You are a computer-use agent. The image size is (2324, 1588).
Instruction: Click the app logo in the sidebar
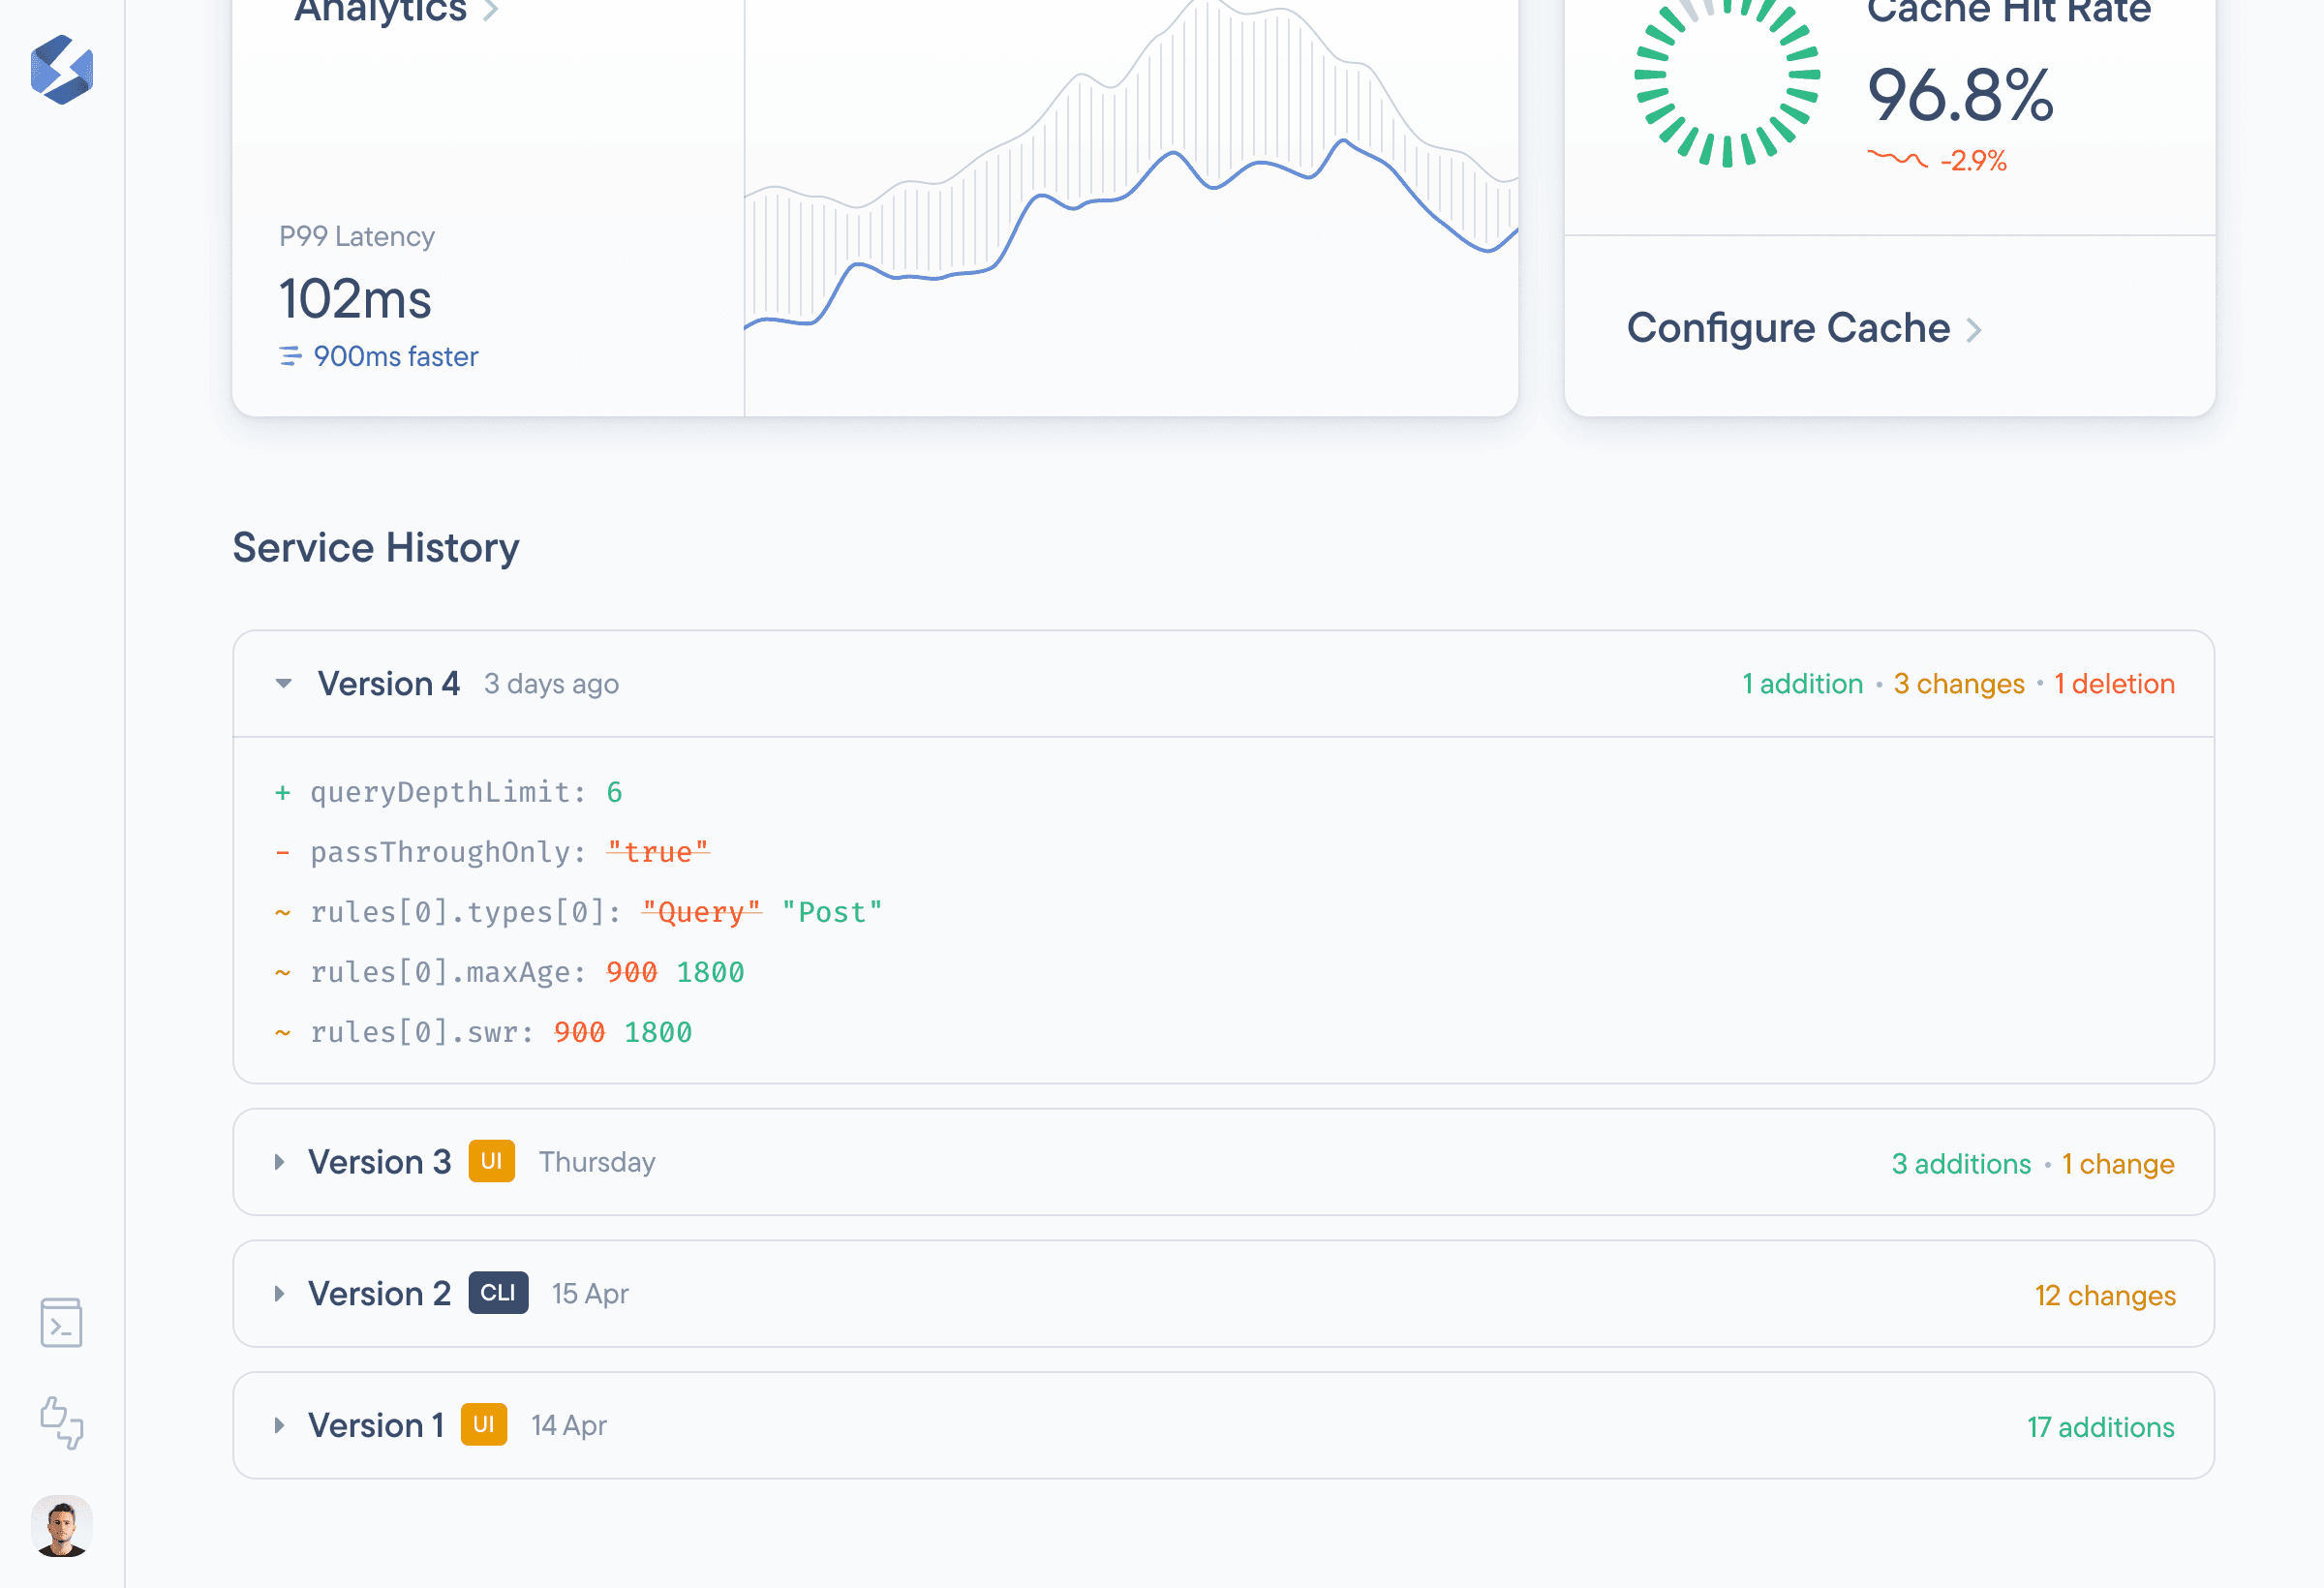click(62, 70)
